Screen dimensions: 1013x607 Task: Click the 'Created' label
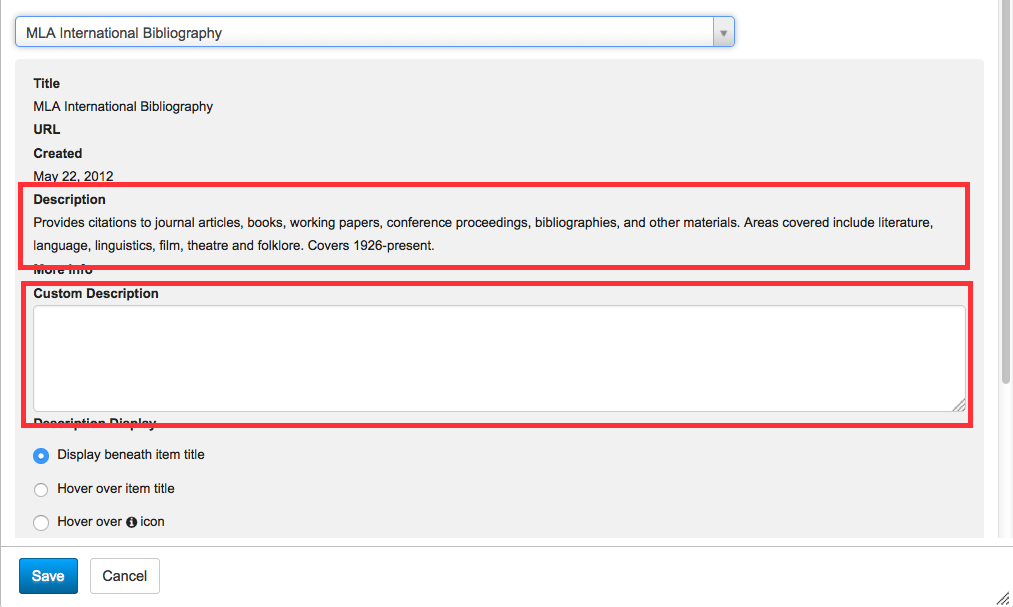[57, 153]
